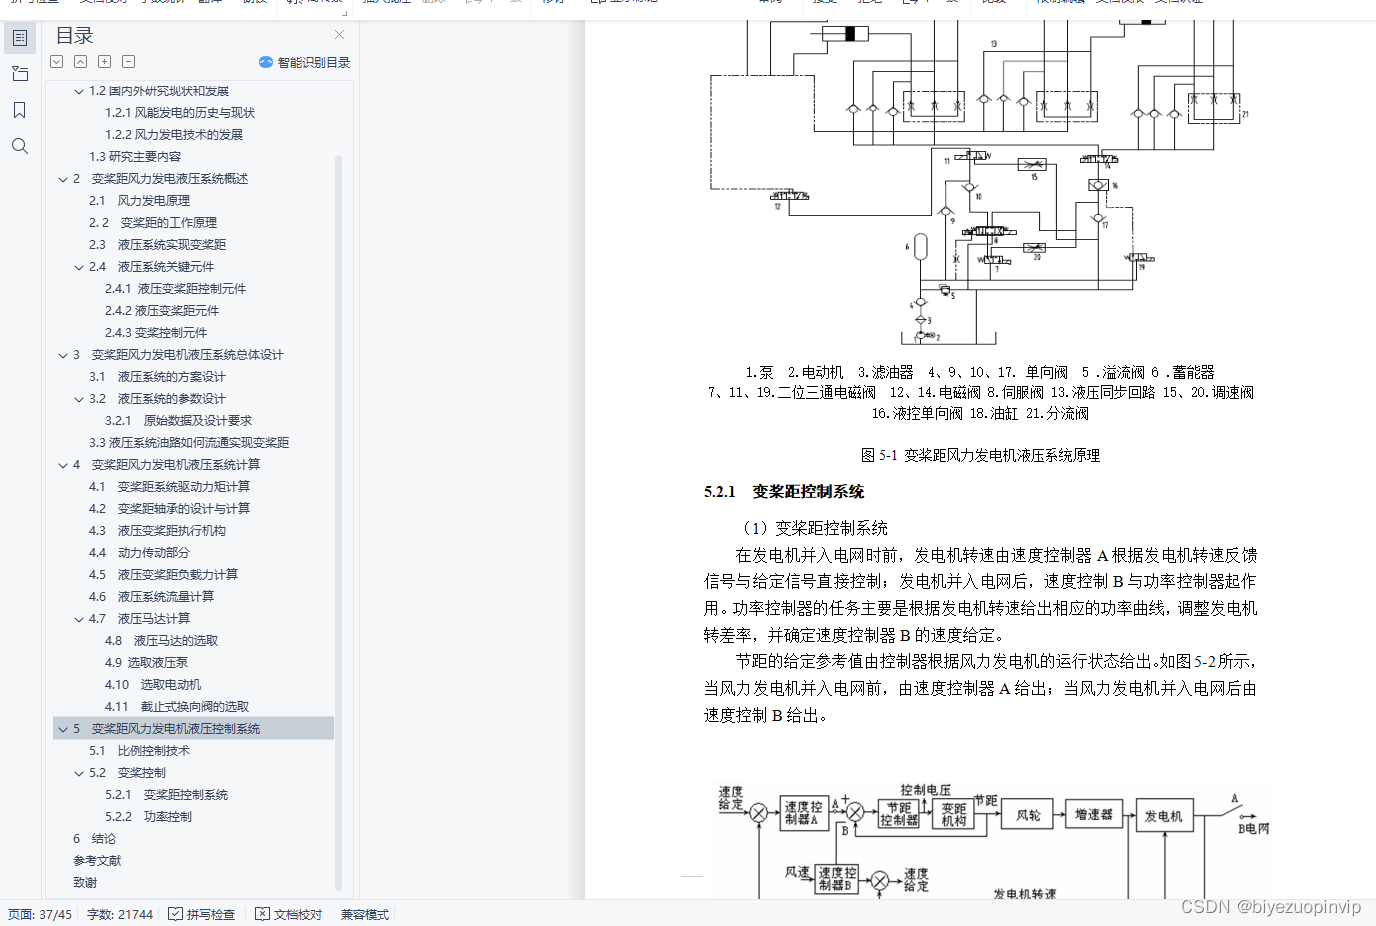The image size is (1376, 926).
Task: Click the search magnifier icon in sidebar
Action: tap(19, 146)
